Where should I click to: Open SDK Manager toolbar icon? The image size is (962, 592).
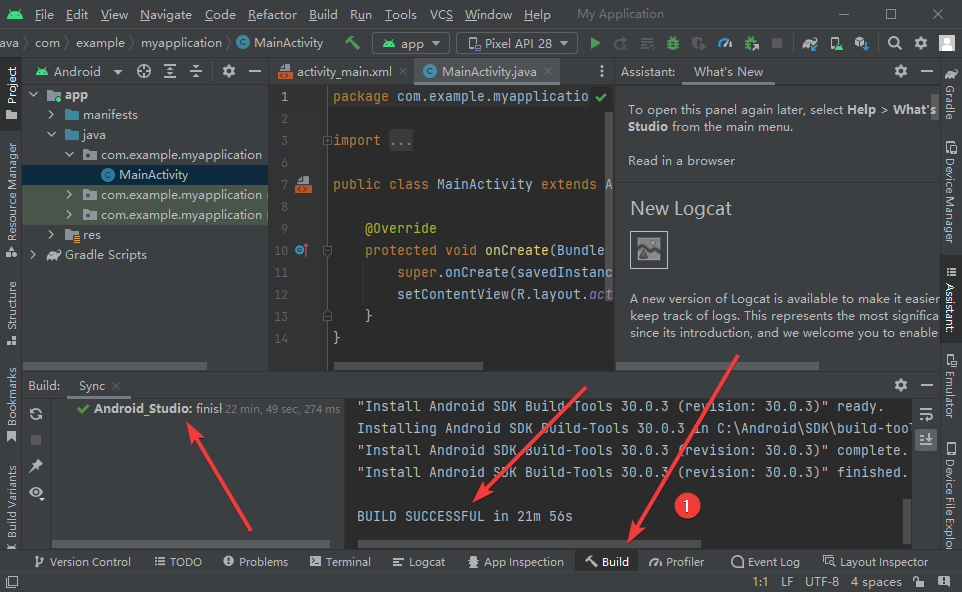pos(861,44)
